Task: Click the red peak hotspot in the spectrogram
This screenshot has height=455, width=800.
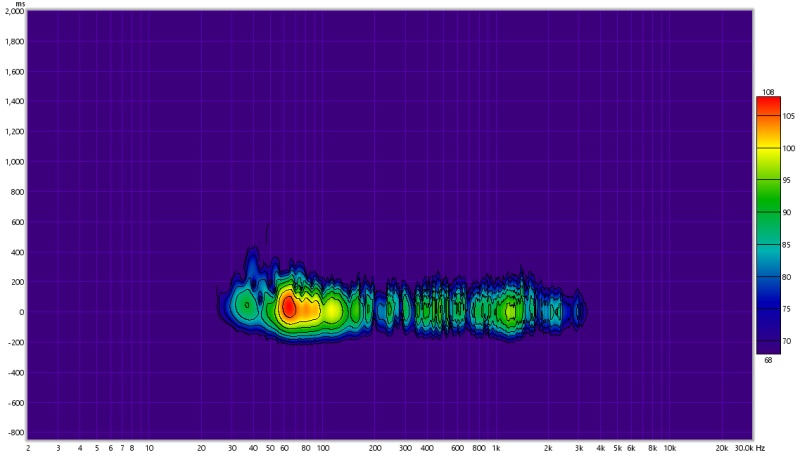Action: point(288,306)
